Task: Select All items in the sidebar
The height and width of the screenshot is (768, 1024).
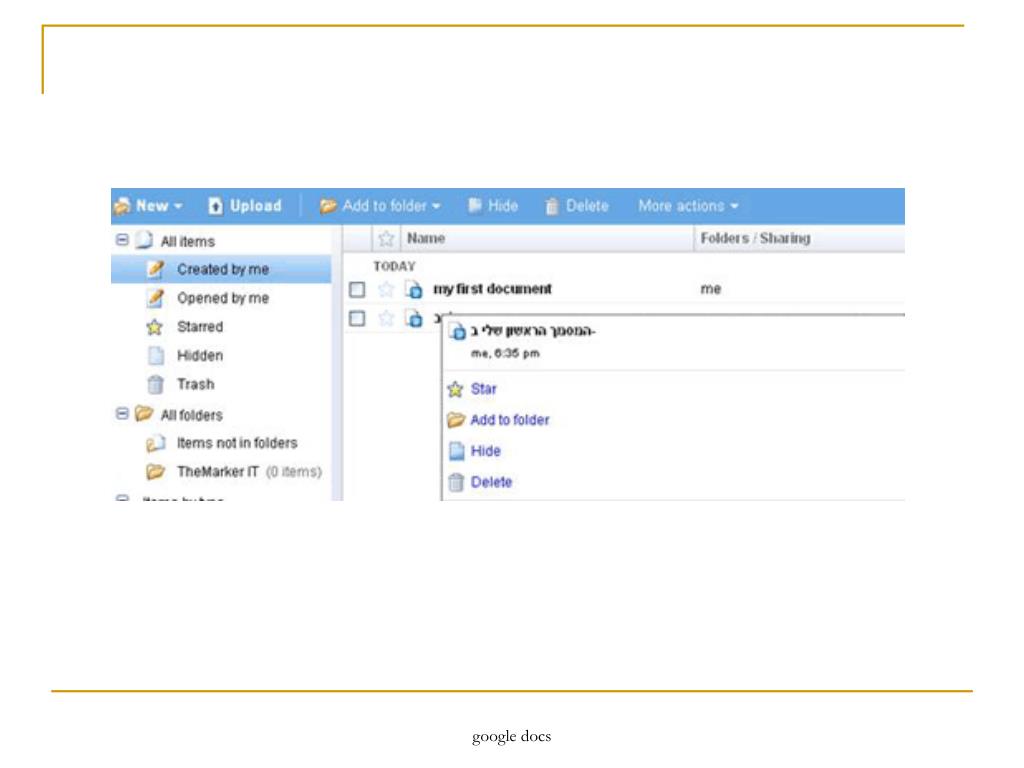Action: (x=187, y=242)
